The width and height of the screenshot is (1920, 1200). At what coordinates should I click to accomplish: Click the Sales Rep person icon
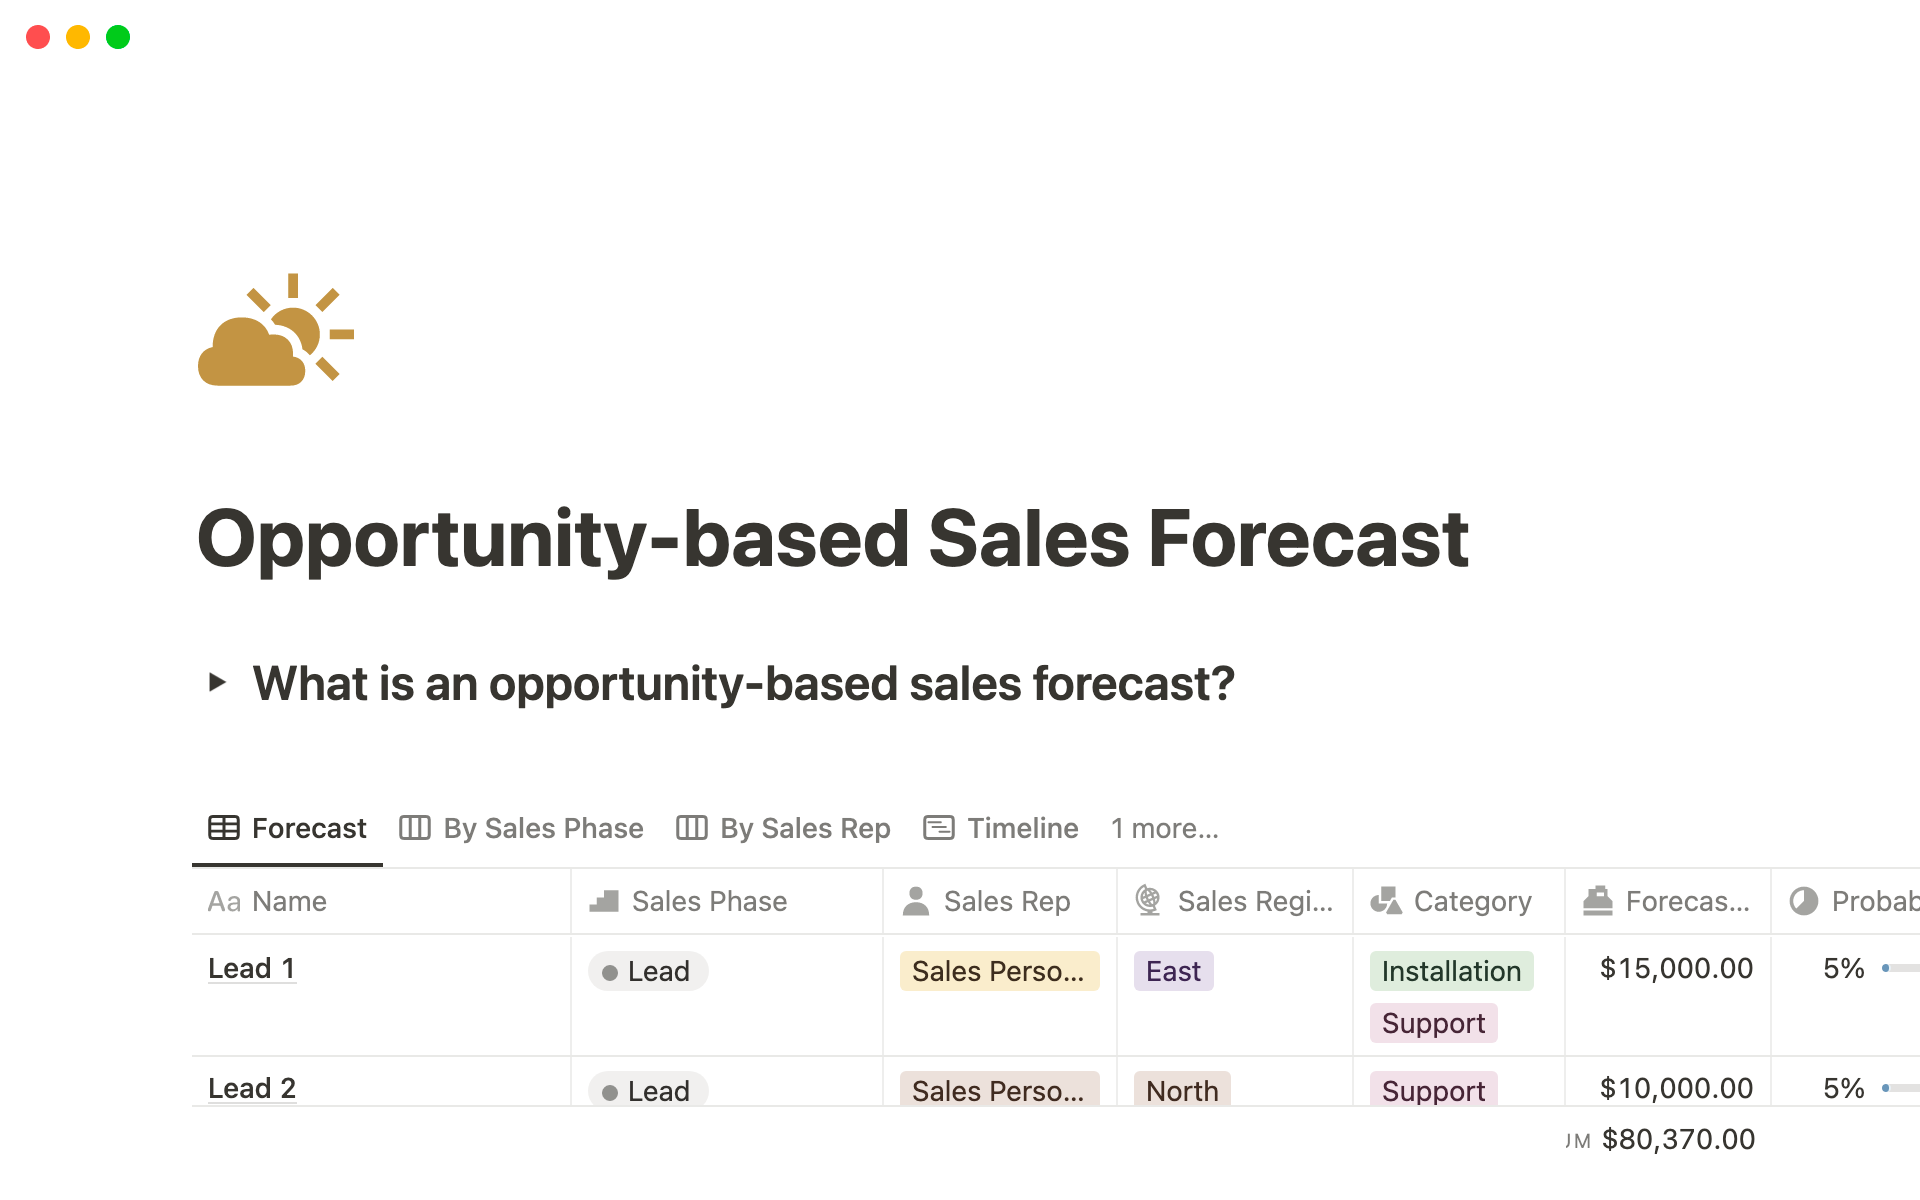915,901
